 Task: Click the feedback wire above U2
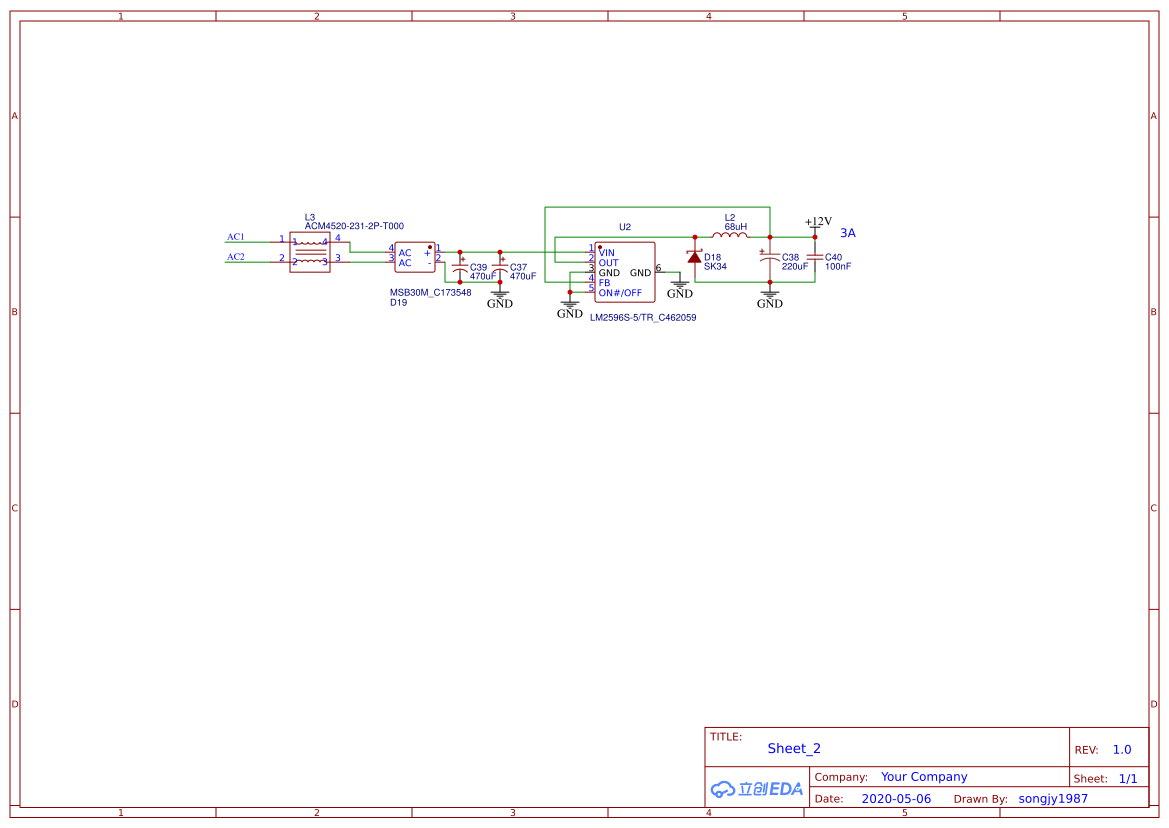(657, 207)
